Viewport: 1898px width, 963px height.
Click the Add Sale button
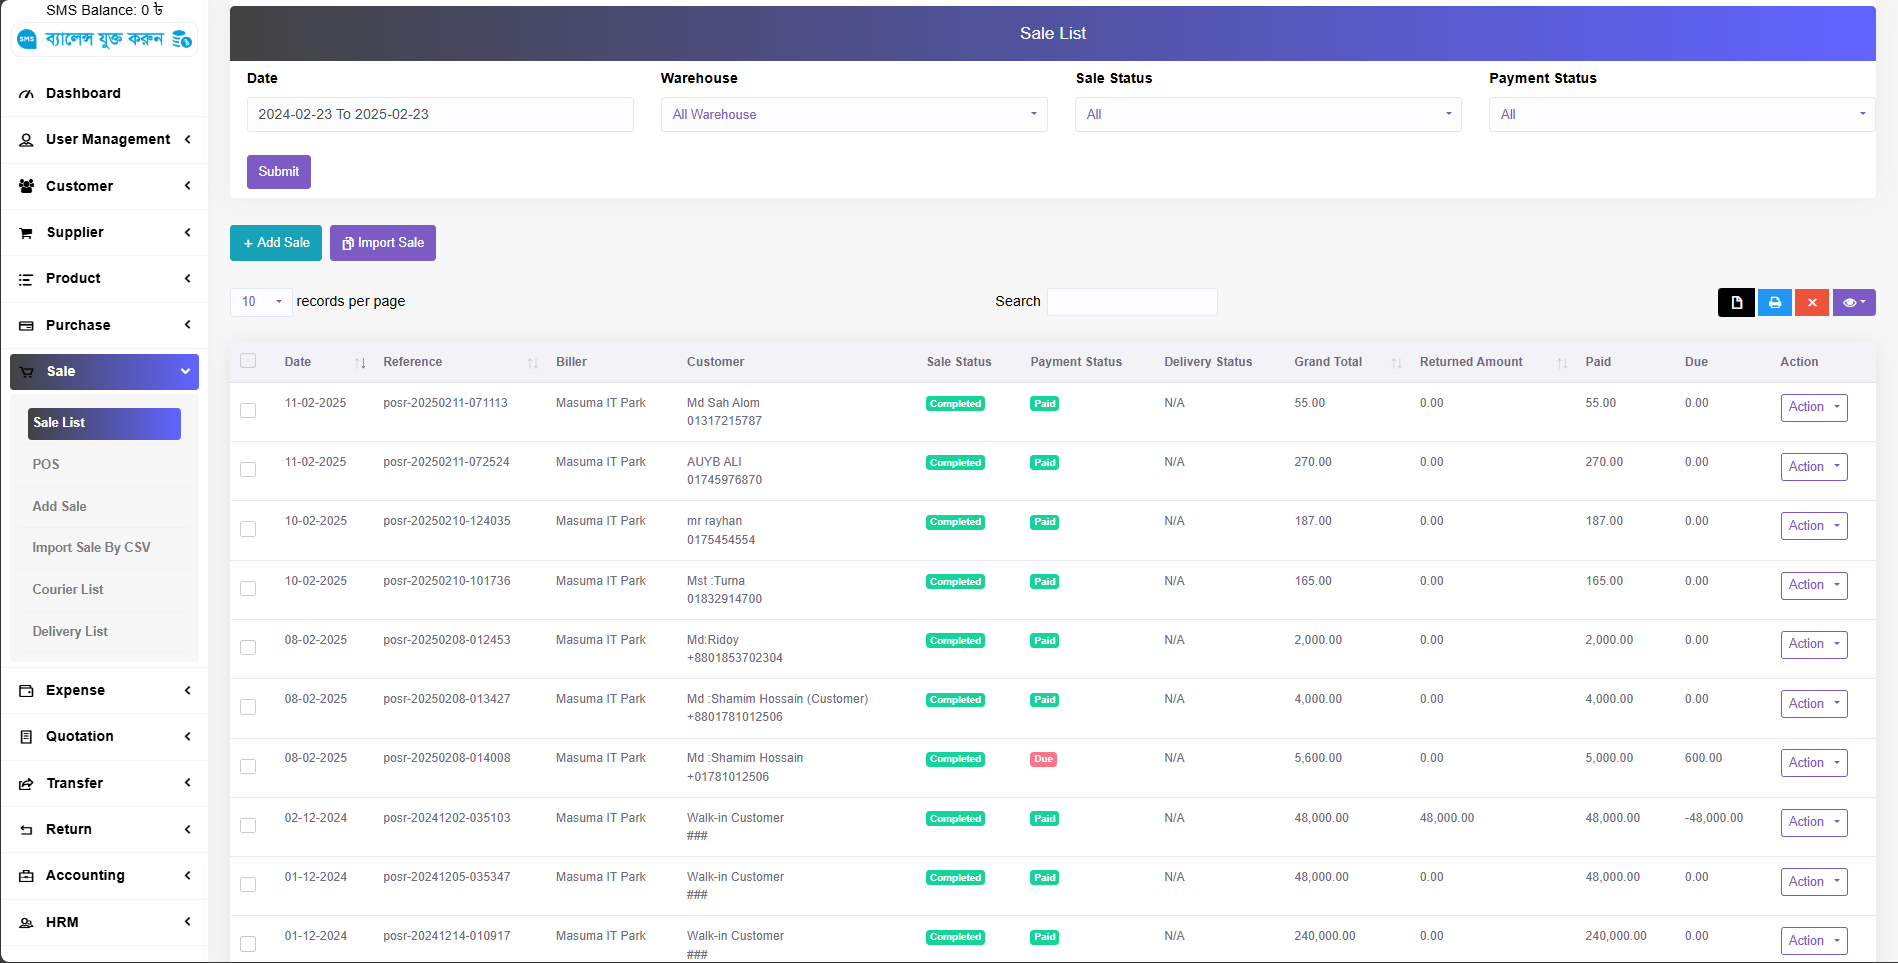coord(276,243)
